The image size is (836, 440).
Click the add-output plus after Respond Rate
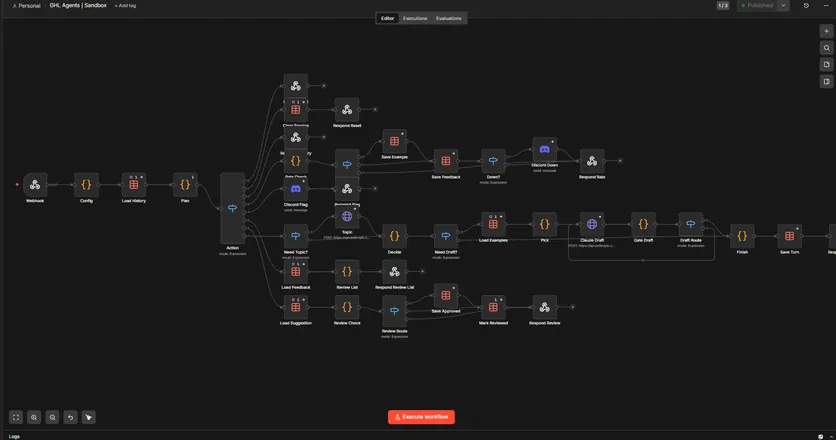pos(620,161)
